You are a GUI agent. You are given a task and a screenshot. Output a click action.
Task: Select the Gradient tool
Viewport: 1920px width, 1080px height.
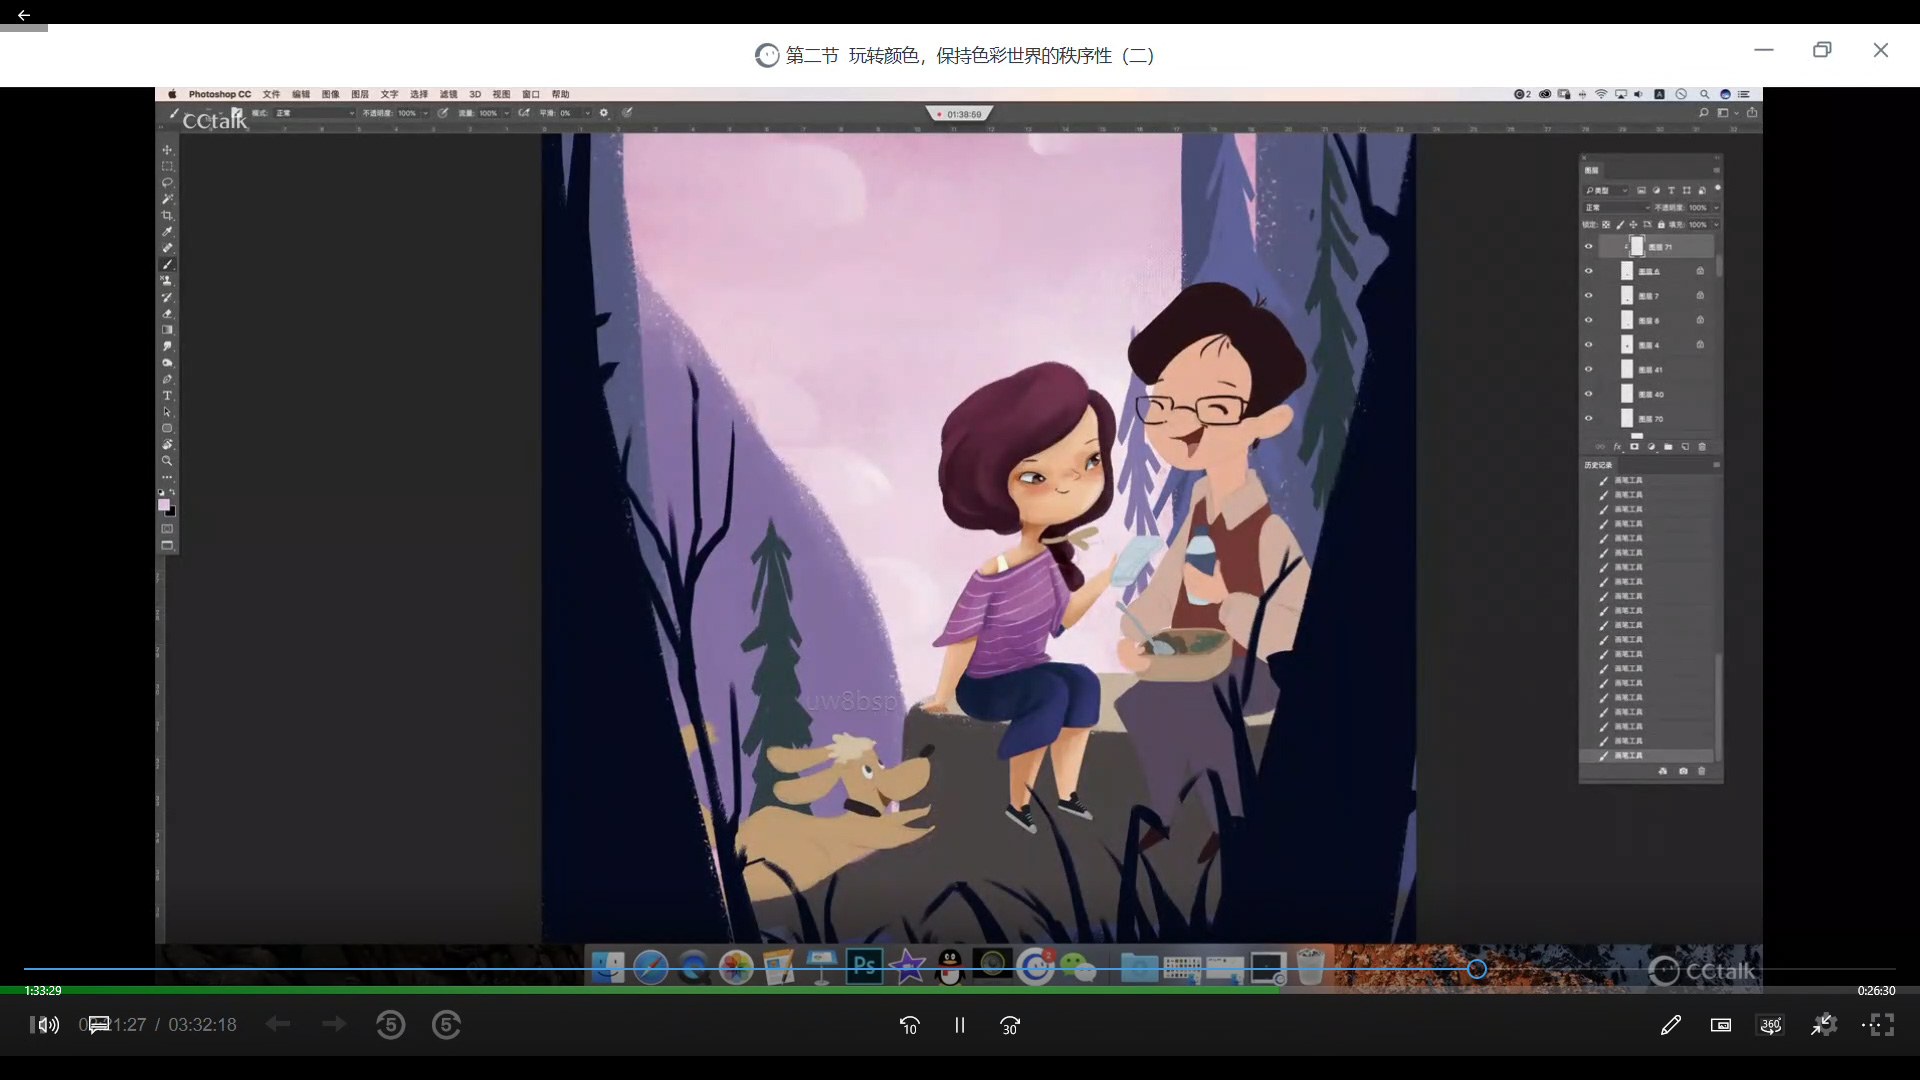[167, 330]
